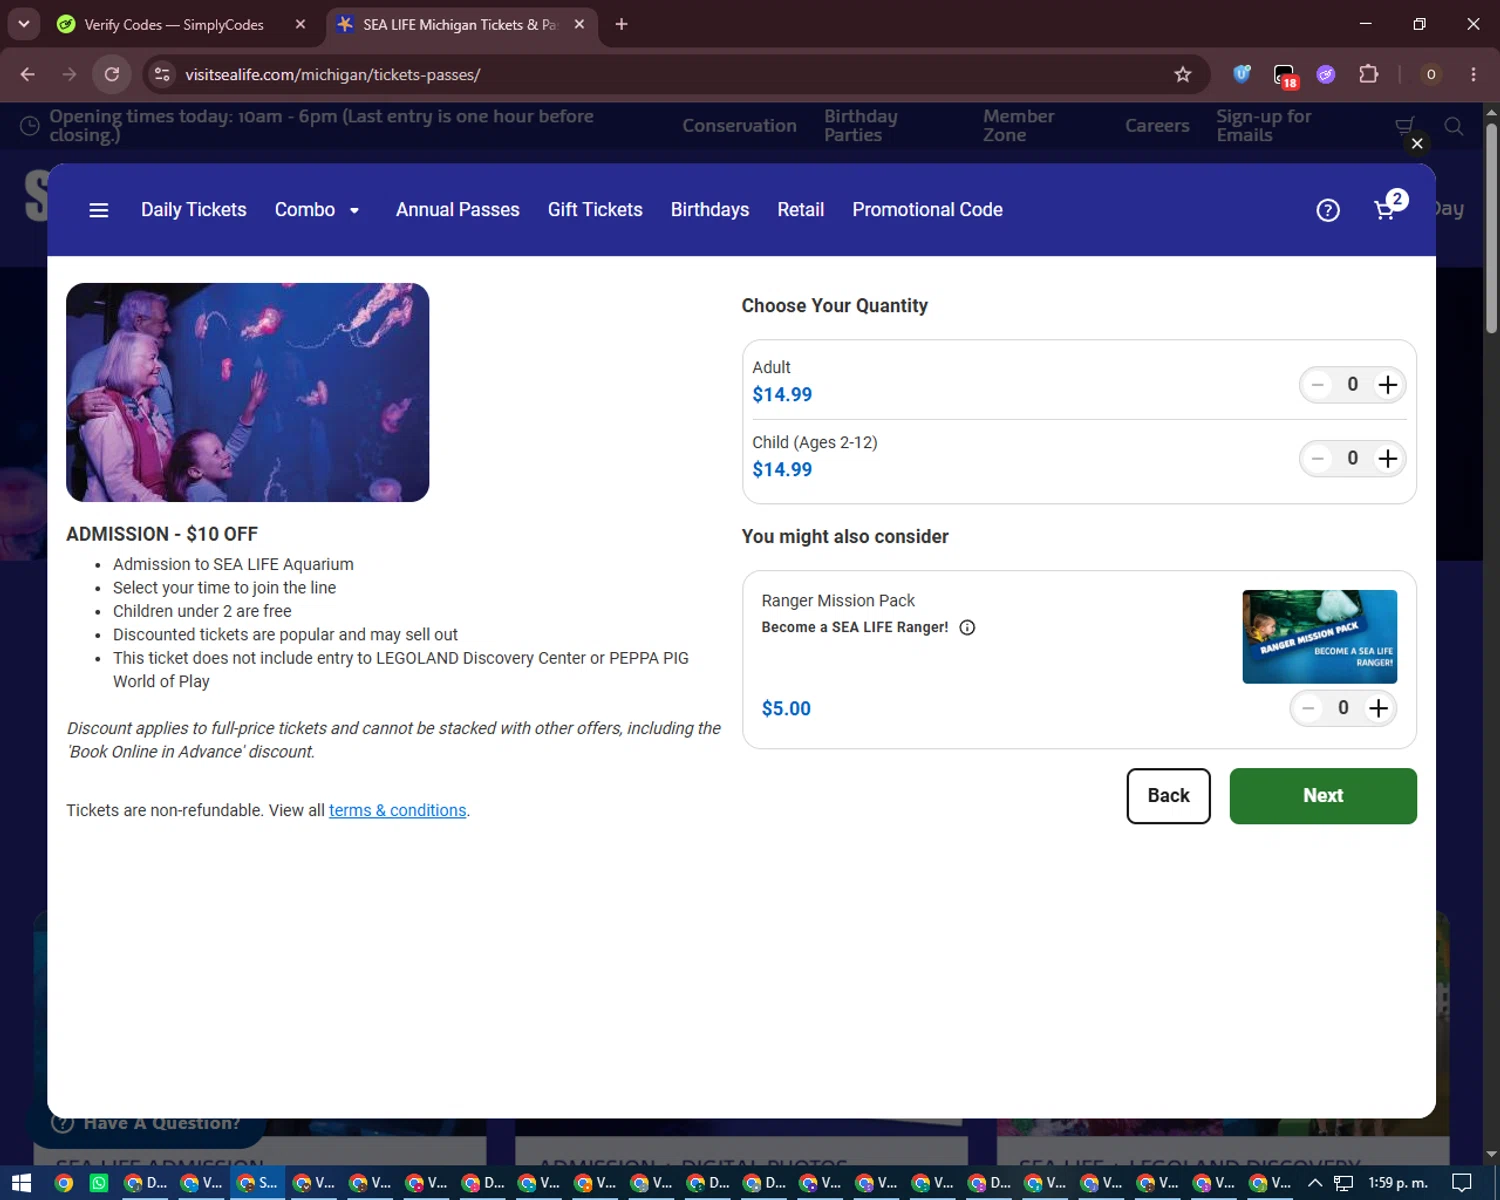The height and width of the screenshot is (1200, 1500).
Task: Increase Child (Ages 2-12) quantity
Action: click(x=1387, y=459)
